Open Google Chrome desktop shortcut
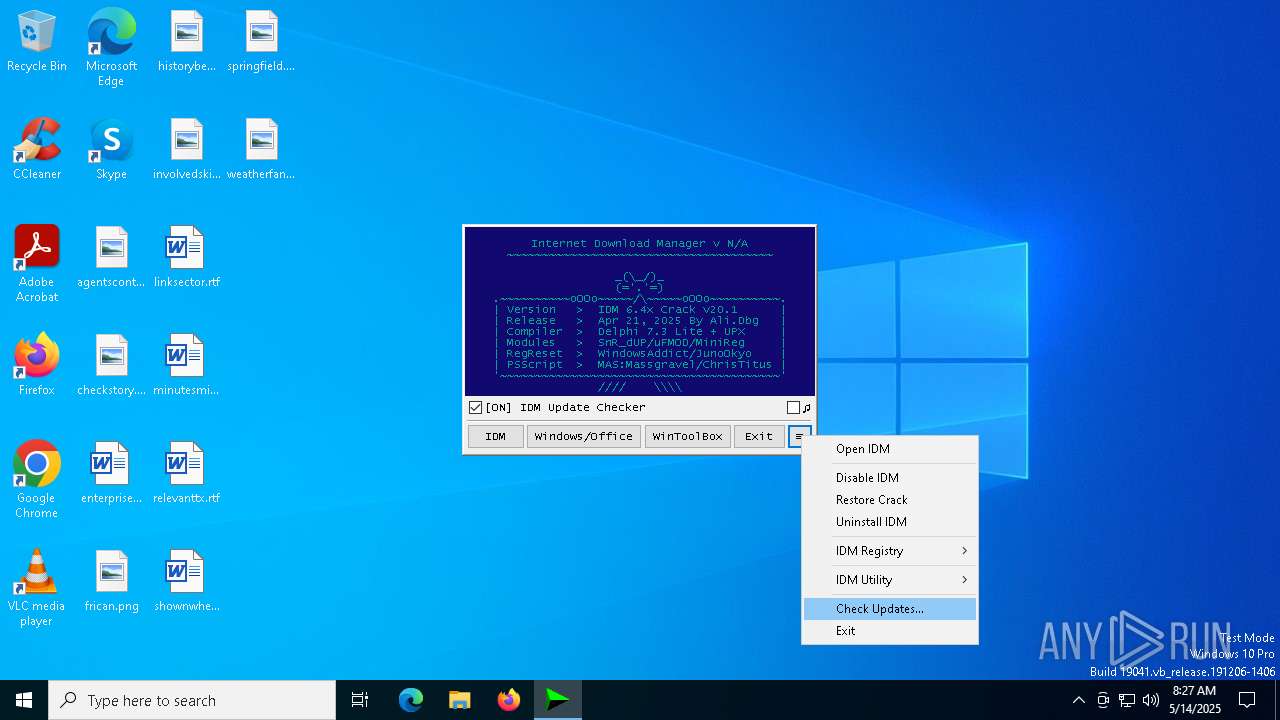The width and height of the screenshot is (1280, 720). (37, 480)
